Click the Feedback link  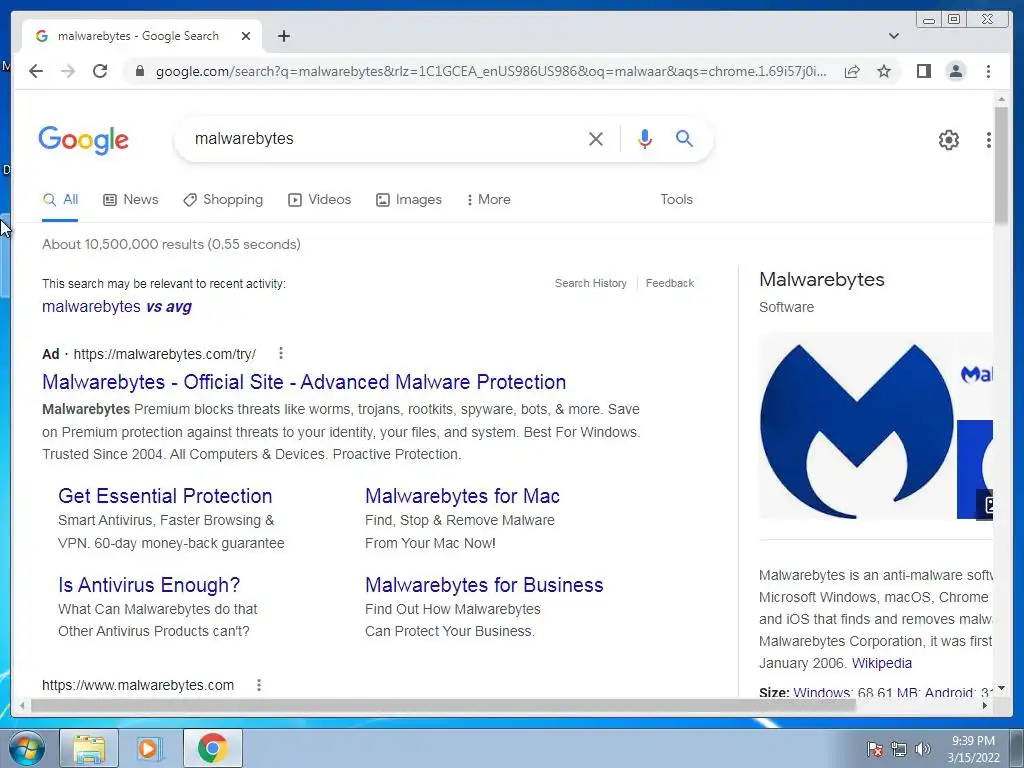click(x=669, y=283)
